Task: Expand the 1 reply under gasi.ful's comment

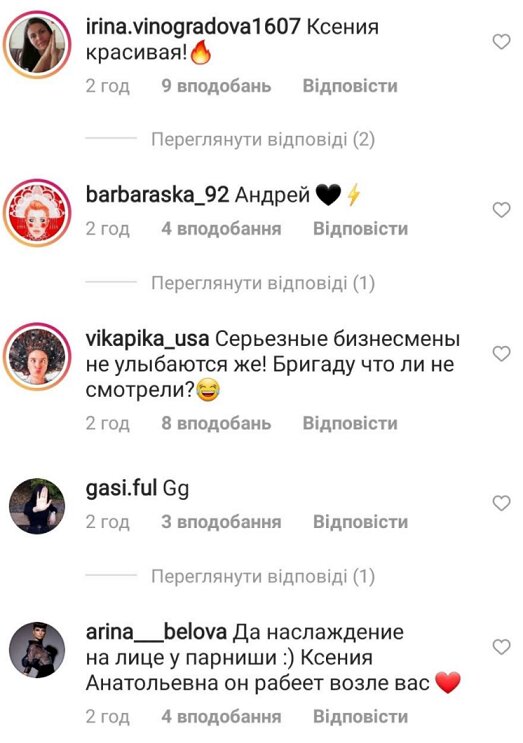Action: coord(263,576)
